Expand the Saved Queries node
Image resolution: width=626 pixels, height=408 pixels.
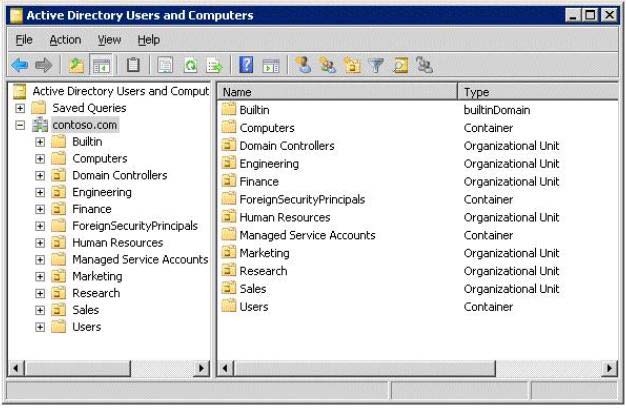[20, 108]
